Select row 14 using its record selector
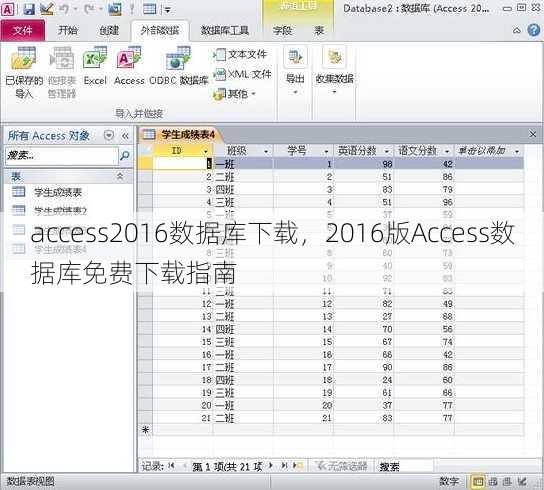Screen dimensions: 544x490 click(x=145, y=329)
